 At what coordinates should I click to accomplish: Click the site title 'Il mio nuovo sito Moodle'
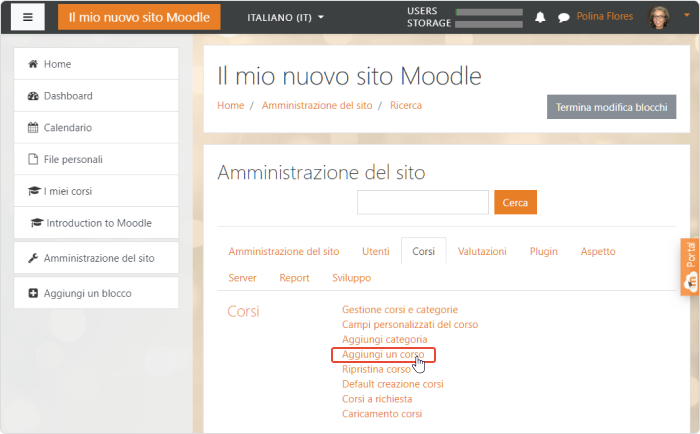pyautogui.click(x=139, y=17)
